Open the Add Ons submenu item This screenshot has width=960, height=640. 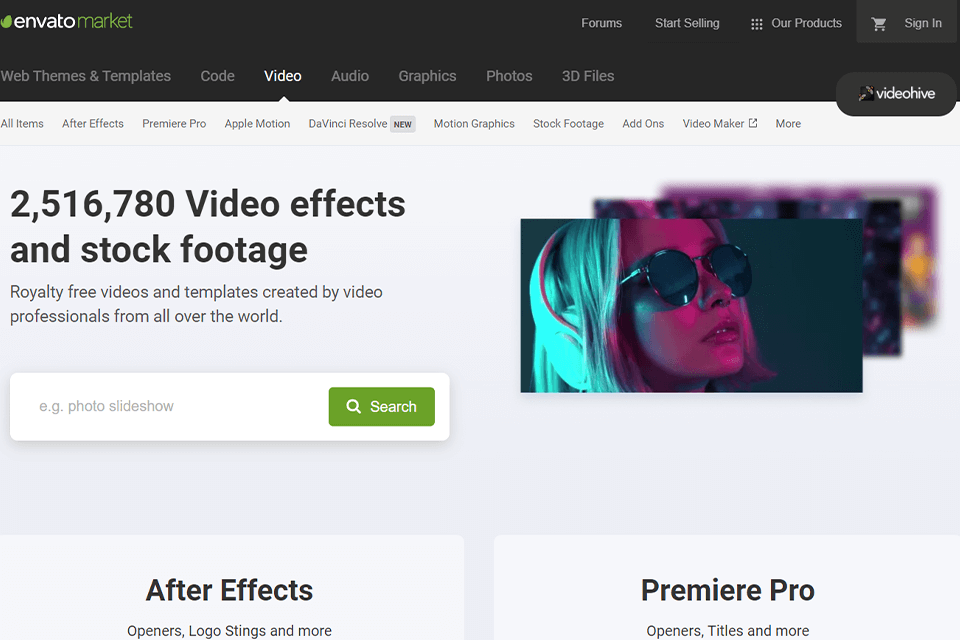click(643, 124)
